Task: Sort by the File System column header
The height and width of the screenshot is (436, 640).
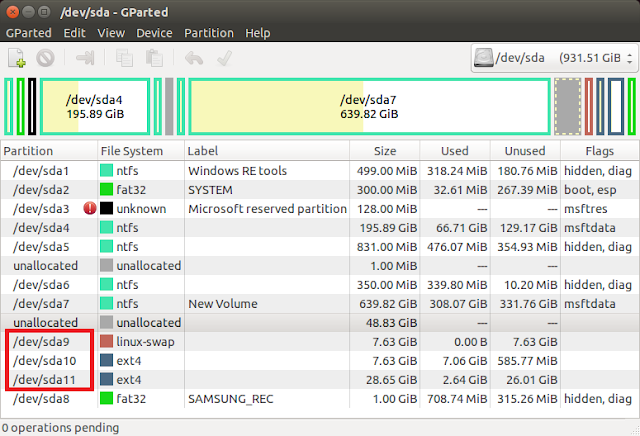Action: pos(141,151)
